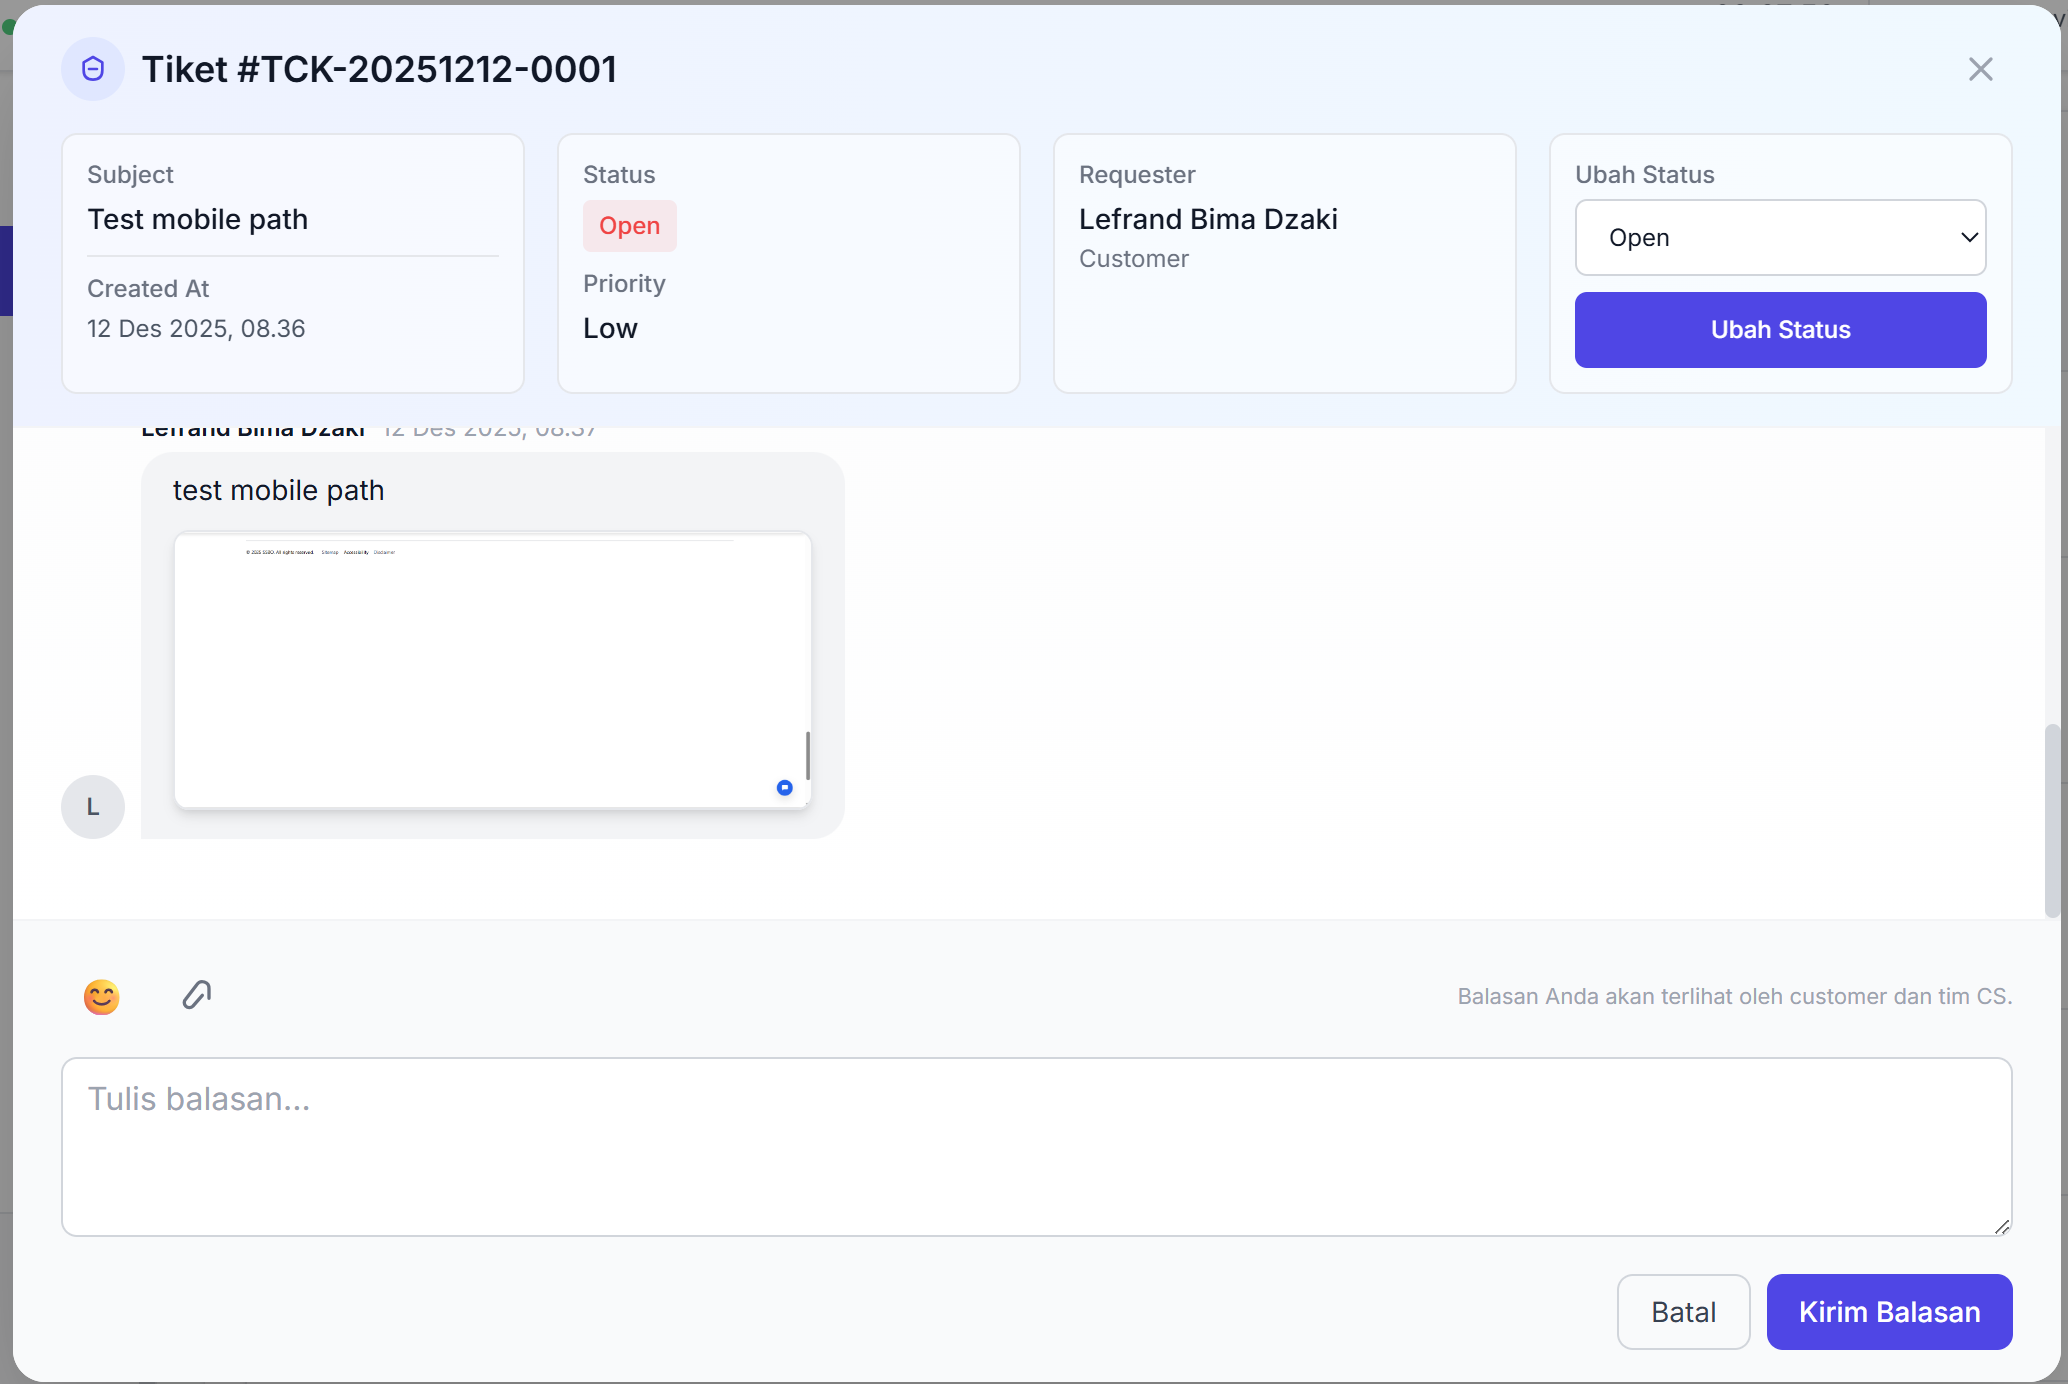Click Kirim Balasan to send reply
The width and height of the screenshot is (2068, 1384).
(x=1888, y=1311)
